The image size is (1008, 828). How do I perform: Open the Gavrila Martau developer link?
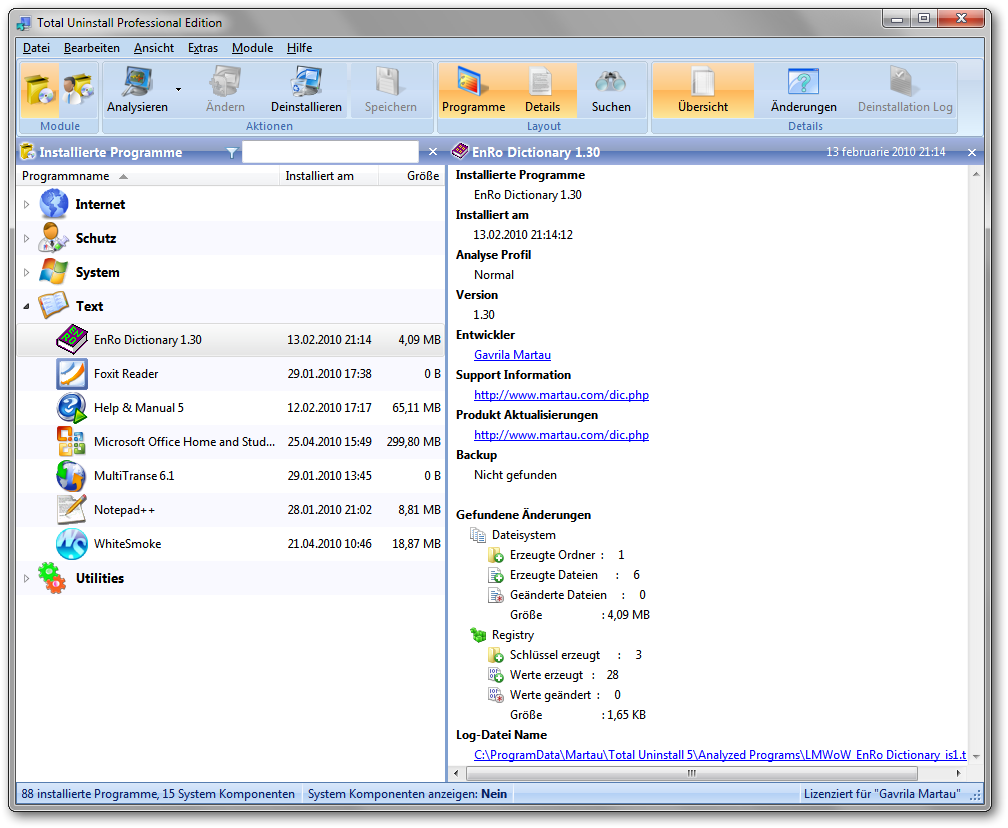click(x=512, y=355)
